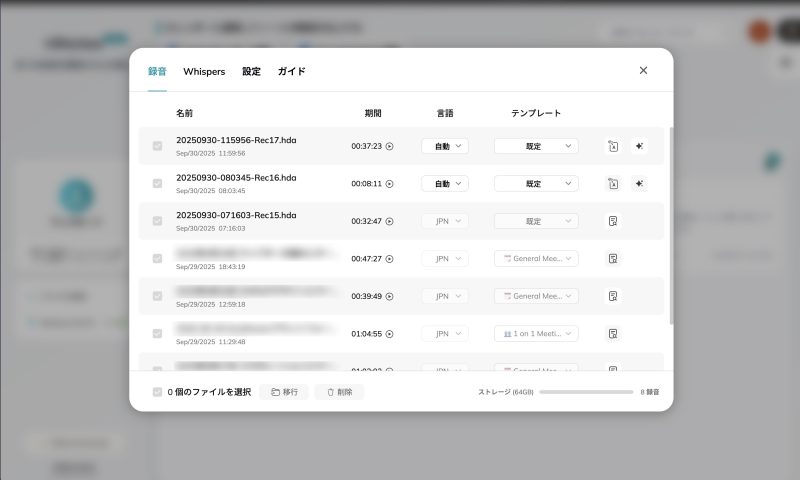Viewport: 800px width, 480px height.
Task: Open the note icon for the 00:47:27 recording
Action: pyautogui.click(x=613, y=259)
